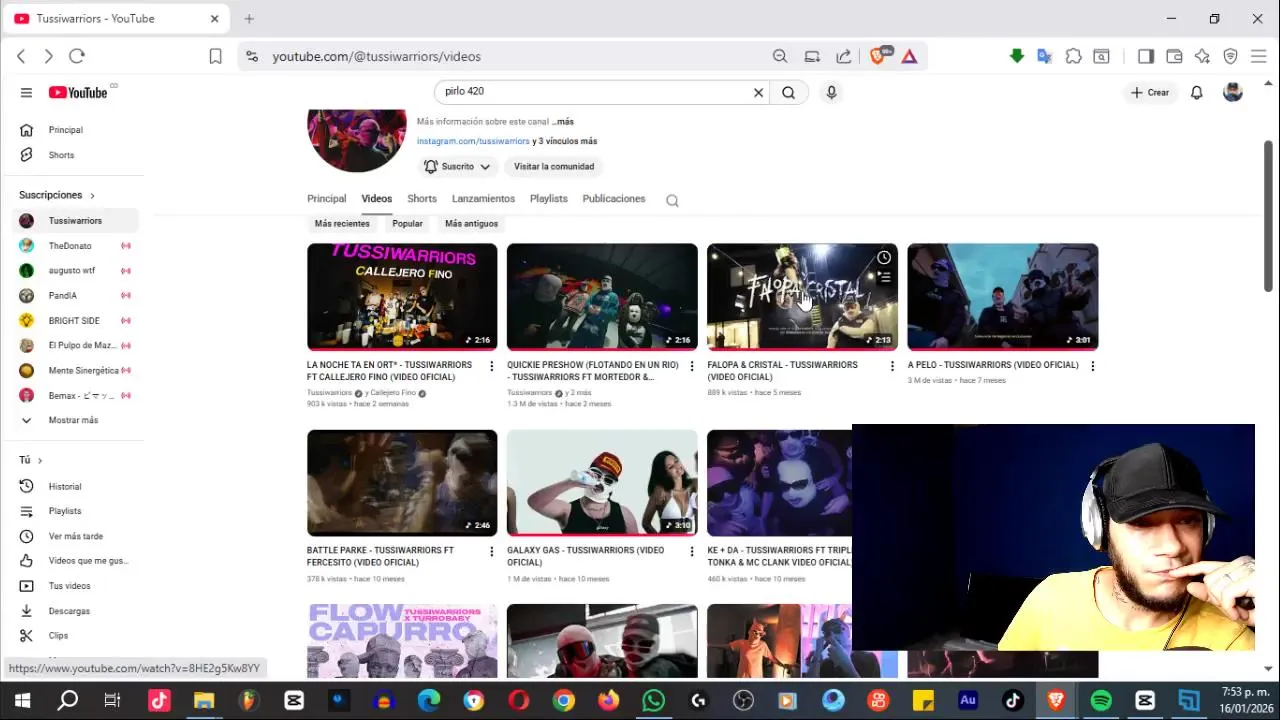The image size is (1280, 720).
Task: Expand Mostrar más subscriptions
Action: 72,420
